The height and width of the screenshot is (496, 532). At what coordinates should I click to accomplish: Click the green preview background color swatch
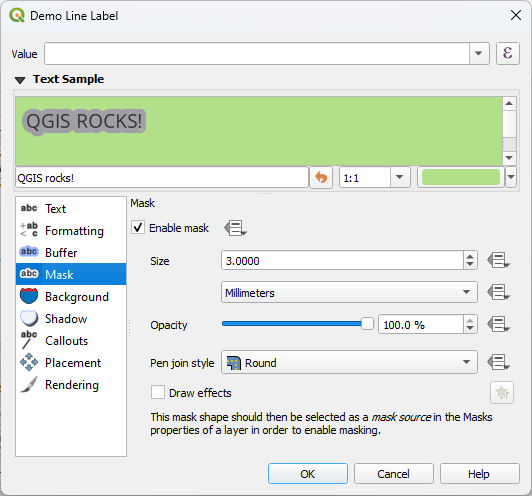click(461, 177)
